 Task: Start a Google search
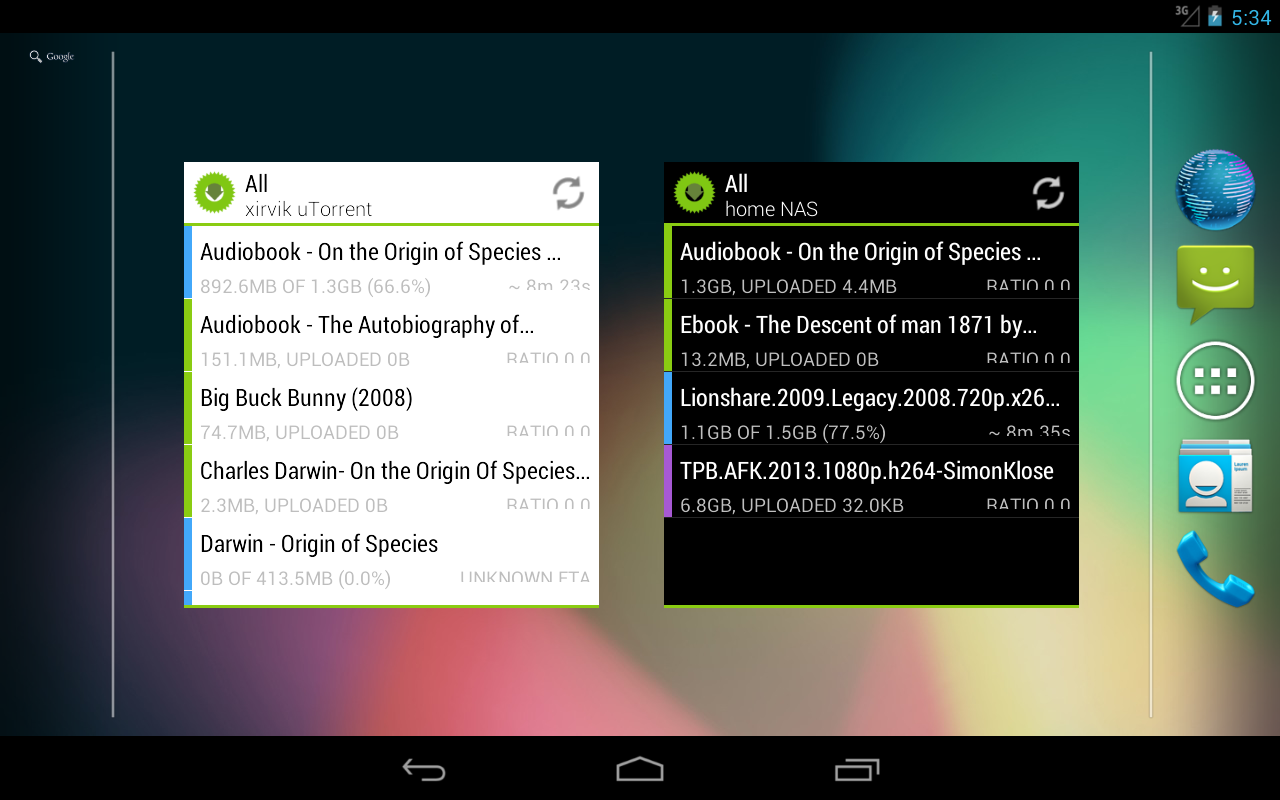(50, 57)
